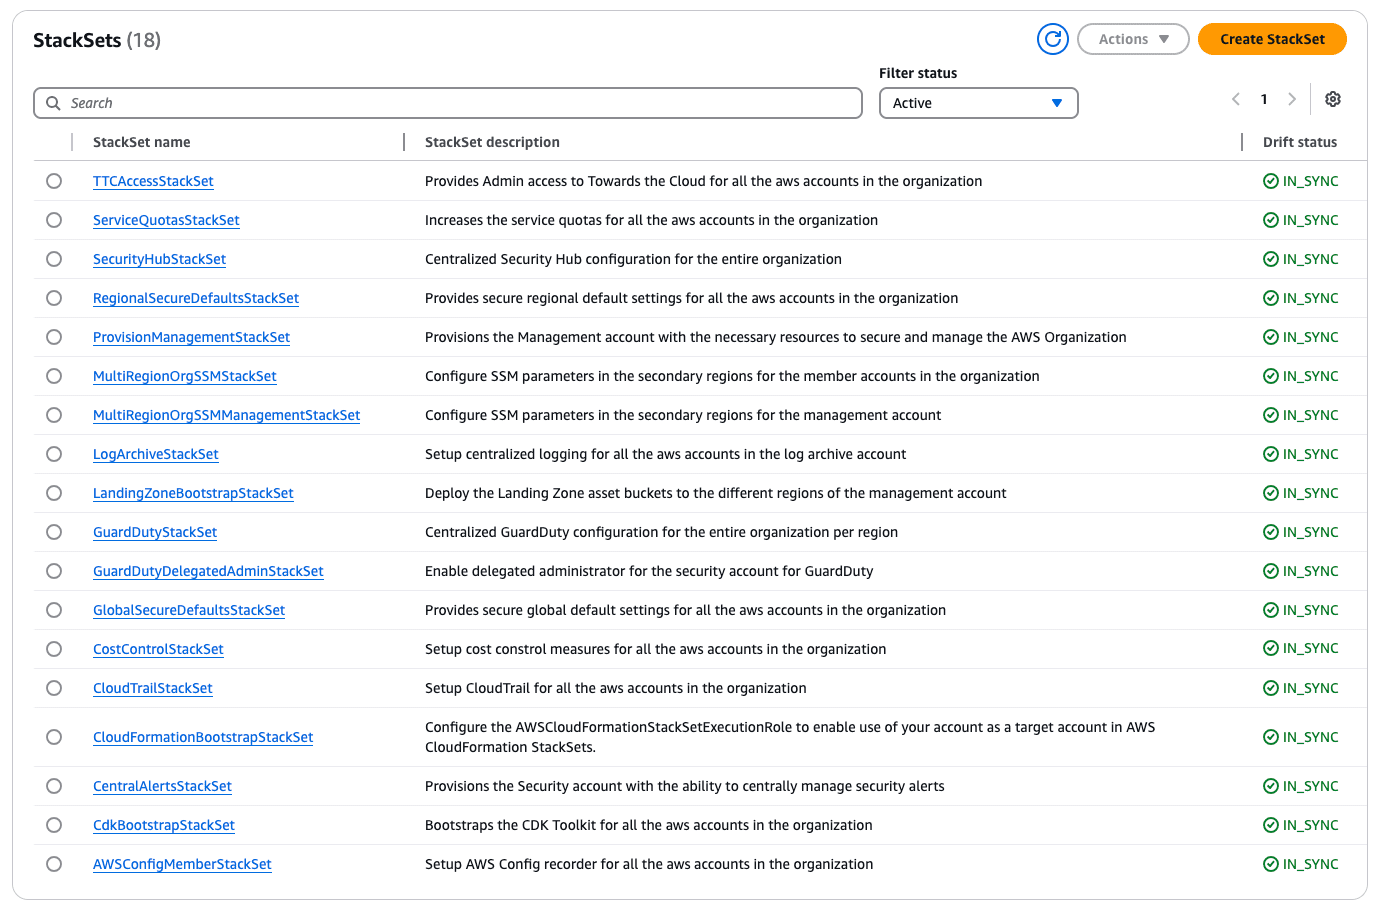Click IN_SYNC check icon for TTCAccessStackSet
This screenshot has width=1382, height=915.
[1271, 181]
